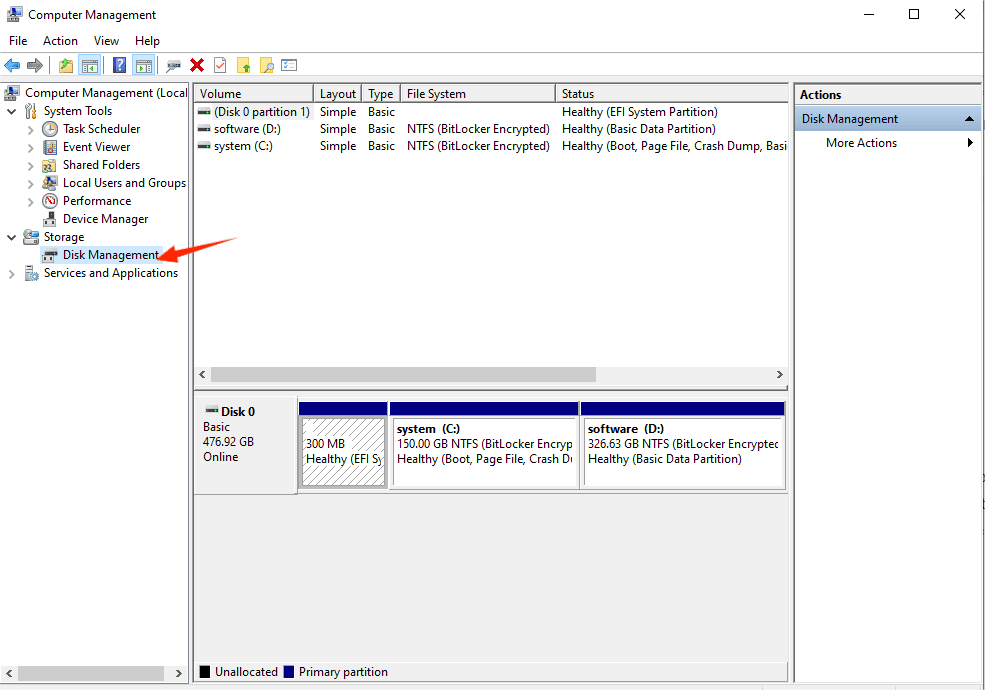Toggle Show/Hide Console Tree toolbar button
The image size is (985, 690).
[90, 66]
